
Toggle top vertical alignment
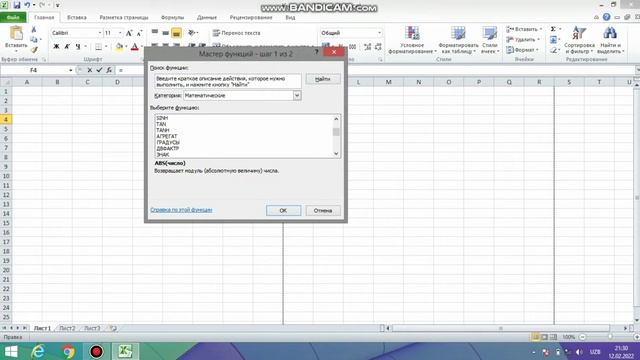tap(155, 33)
